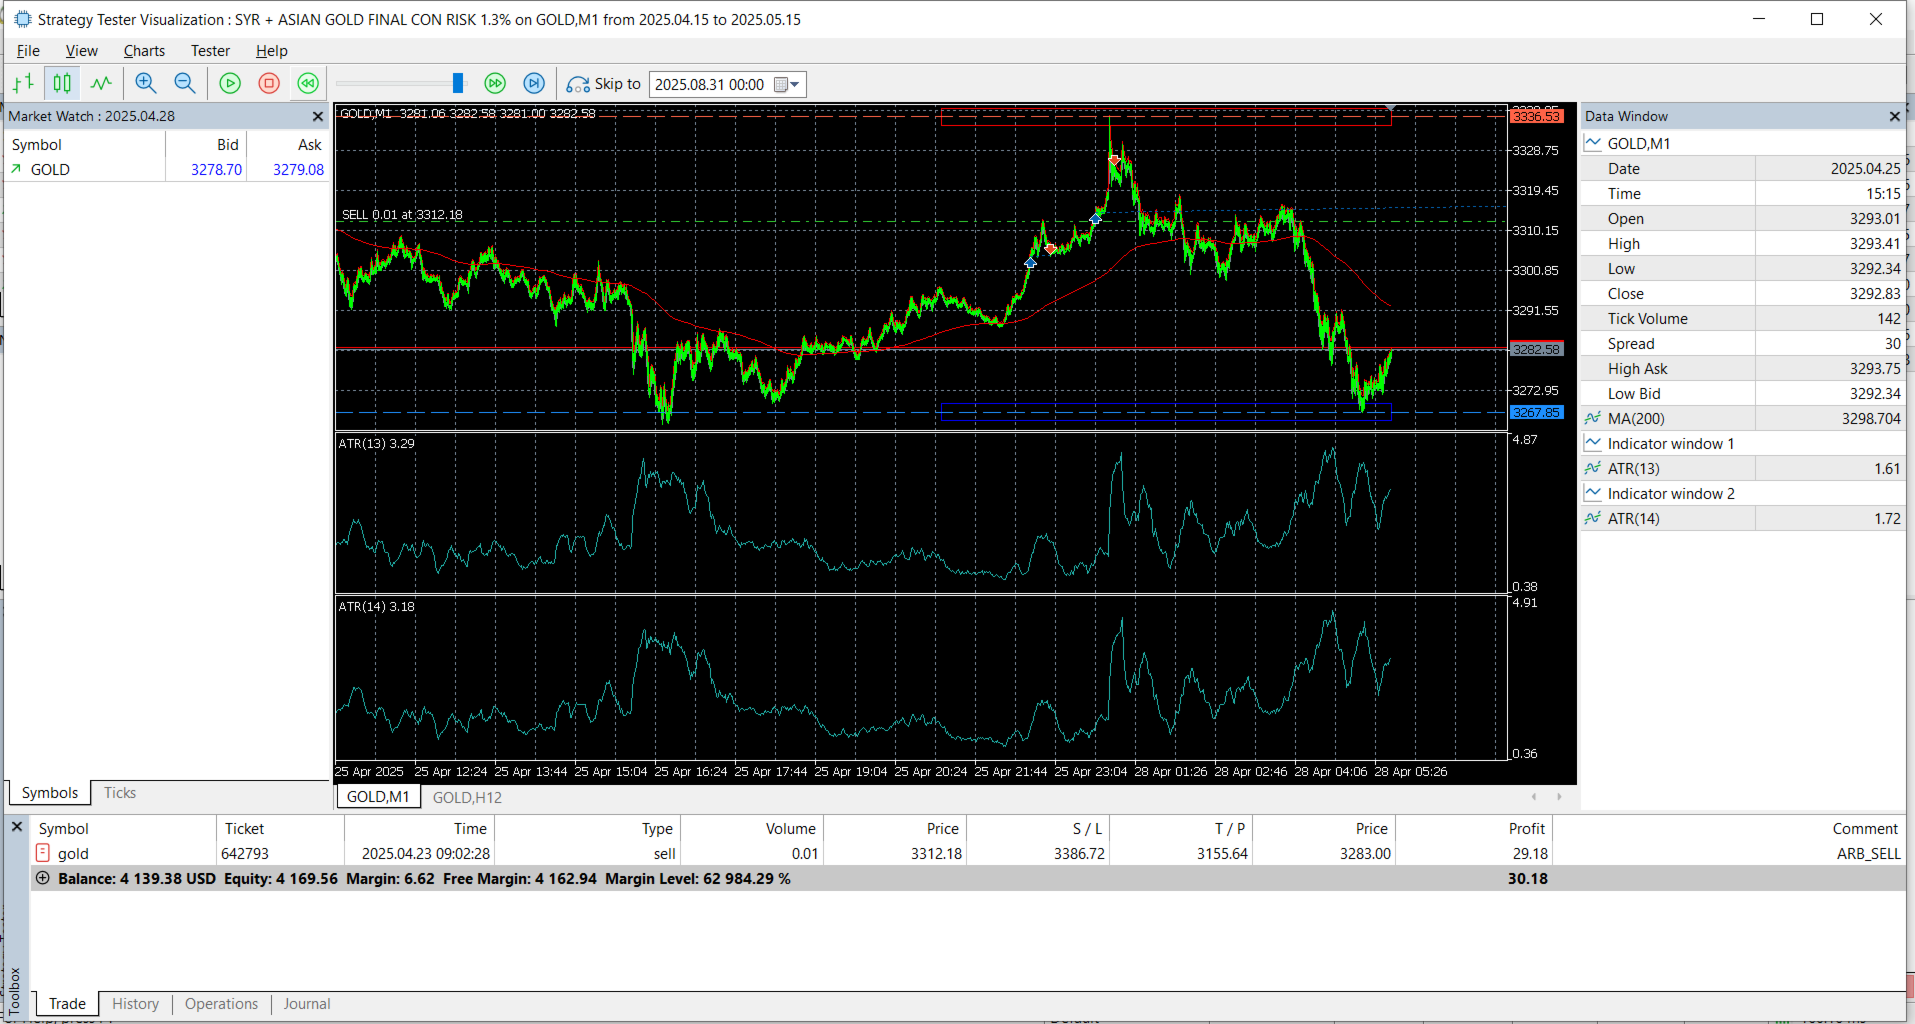This screenshot has width=1915, height=1024.
Task: Close the Data Window panel
Action: [1894, 117]
